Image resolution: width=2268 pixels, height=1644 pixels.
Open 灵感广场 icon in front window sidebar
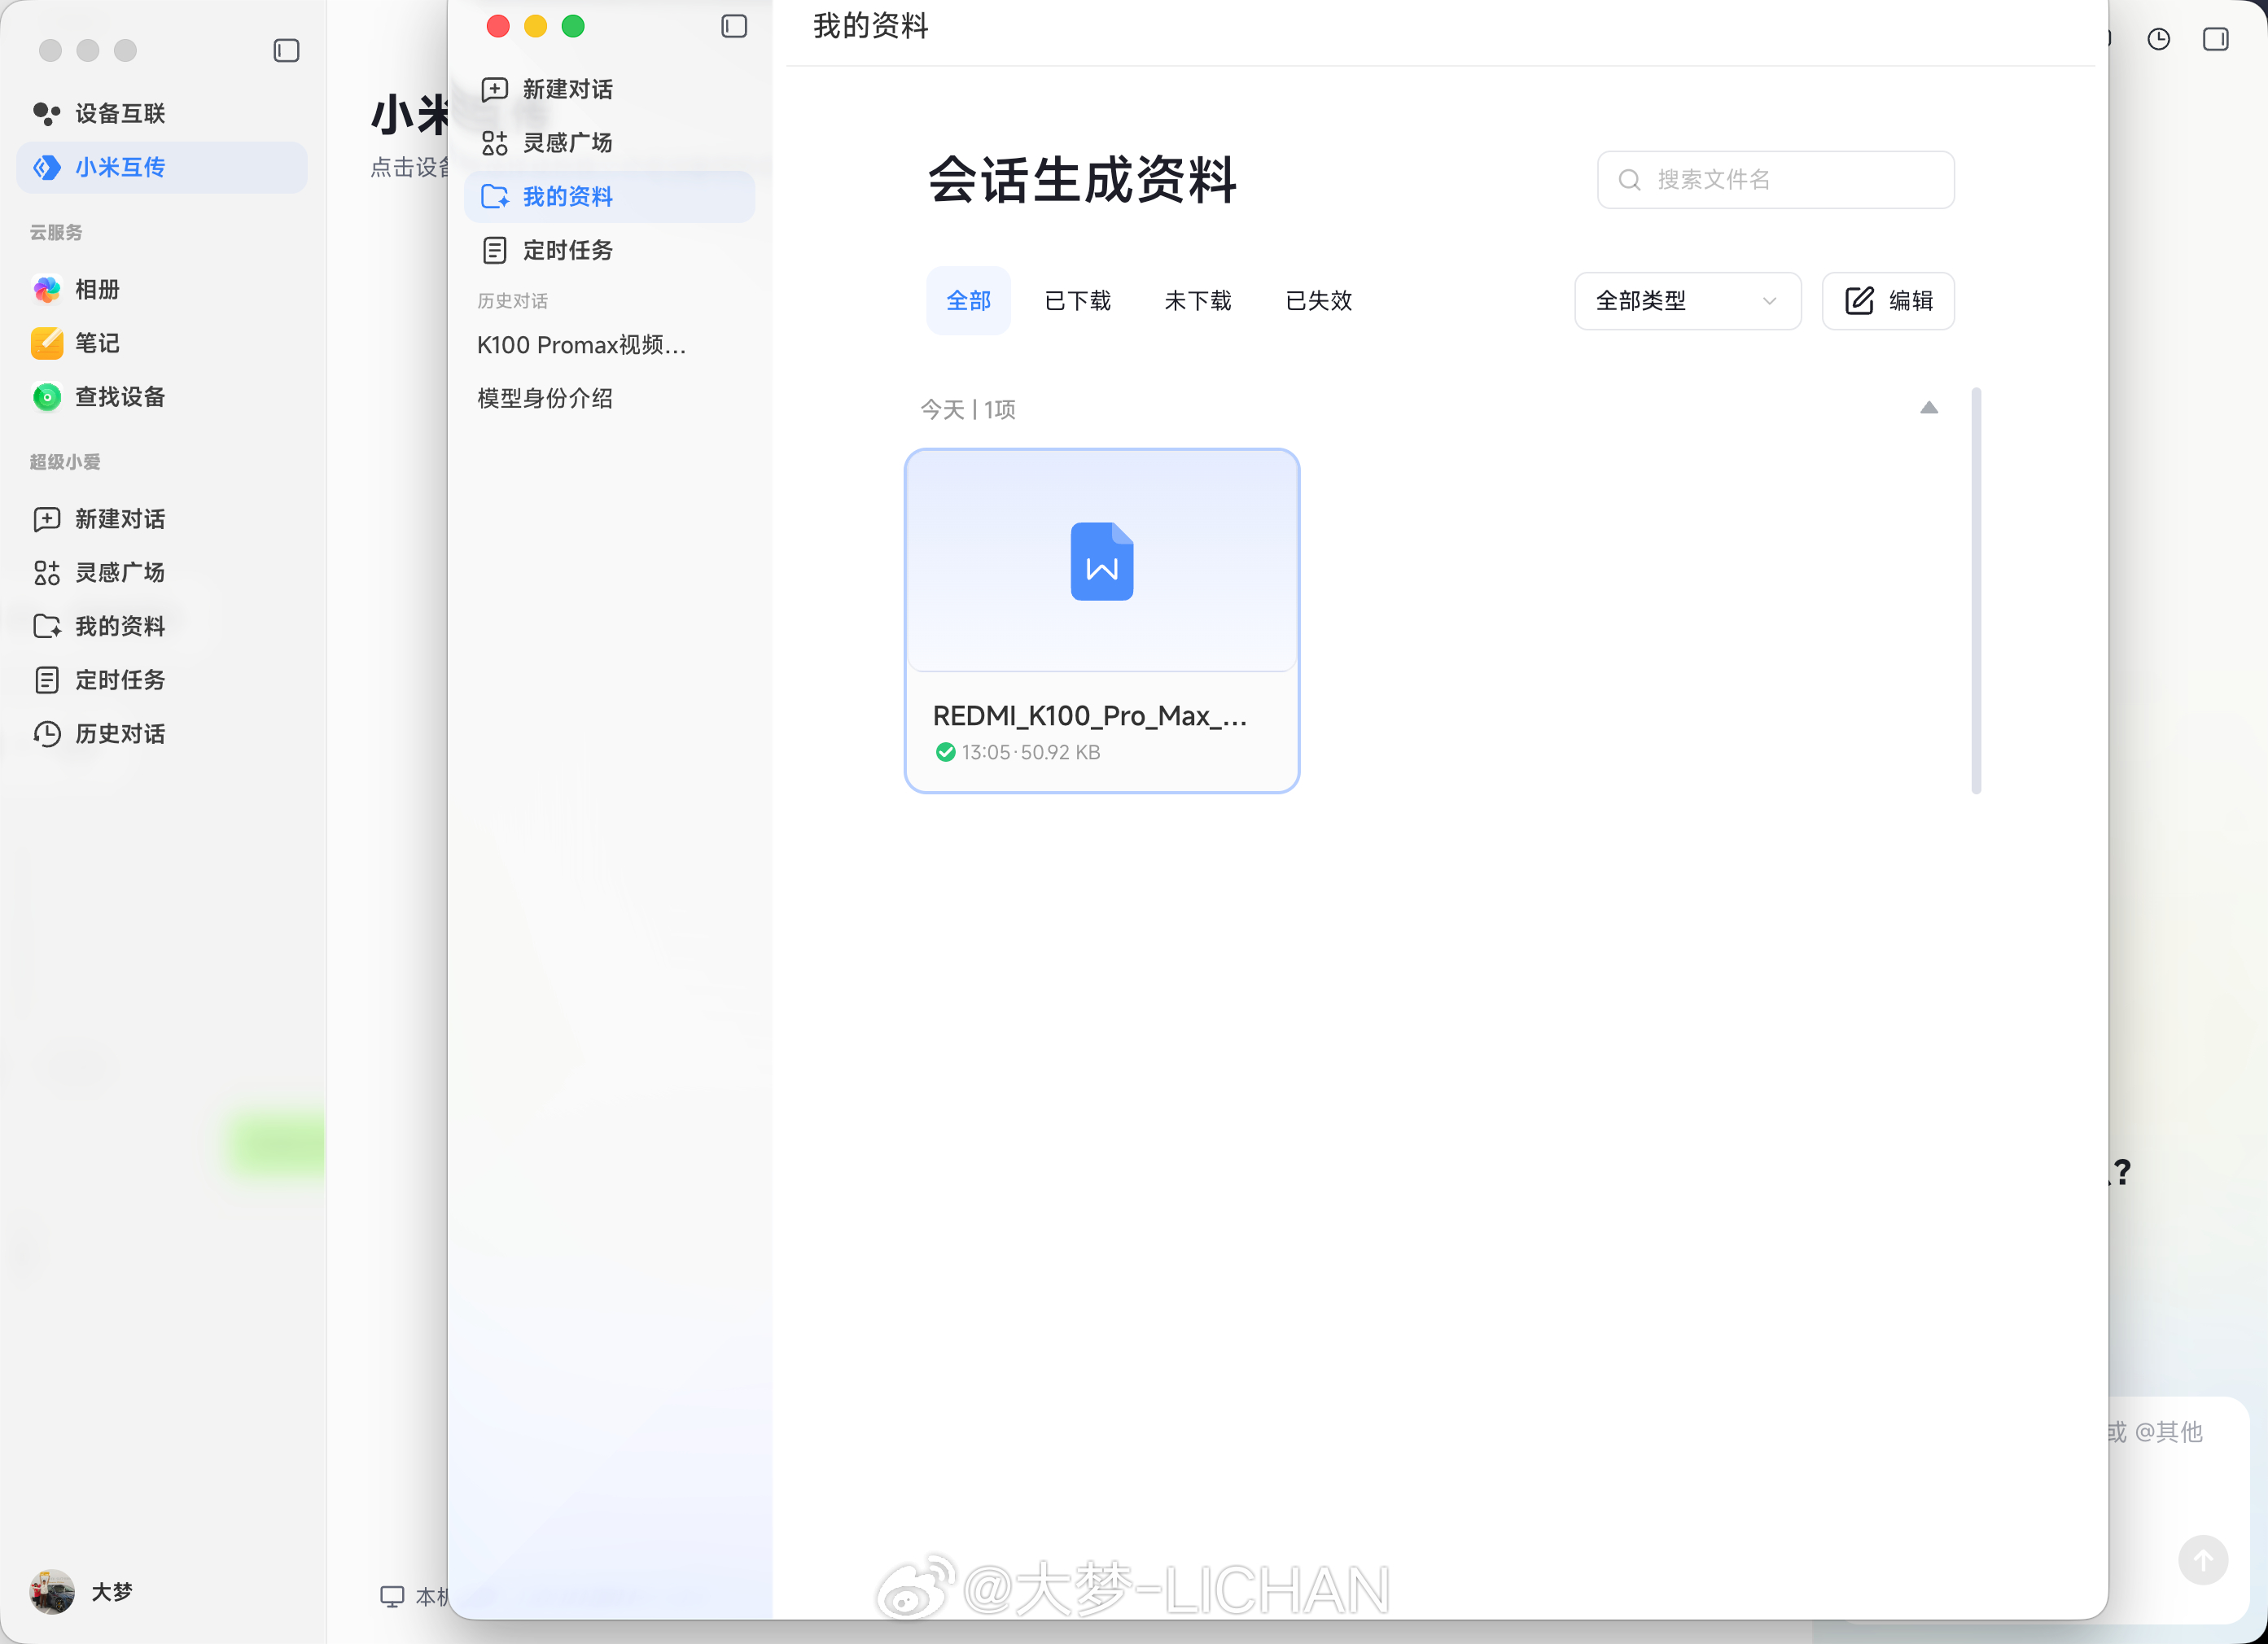494,143
